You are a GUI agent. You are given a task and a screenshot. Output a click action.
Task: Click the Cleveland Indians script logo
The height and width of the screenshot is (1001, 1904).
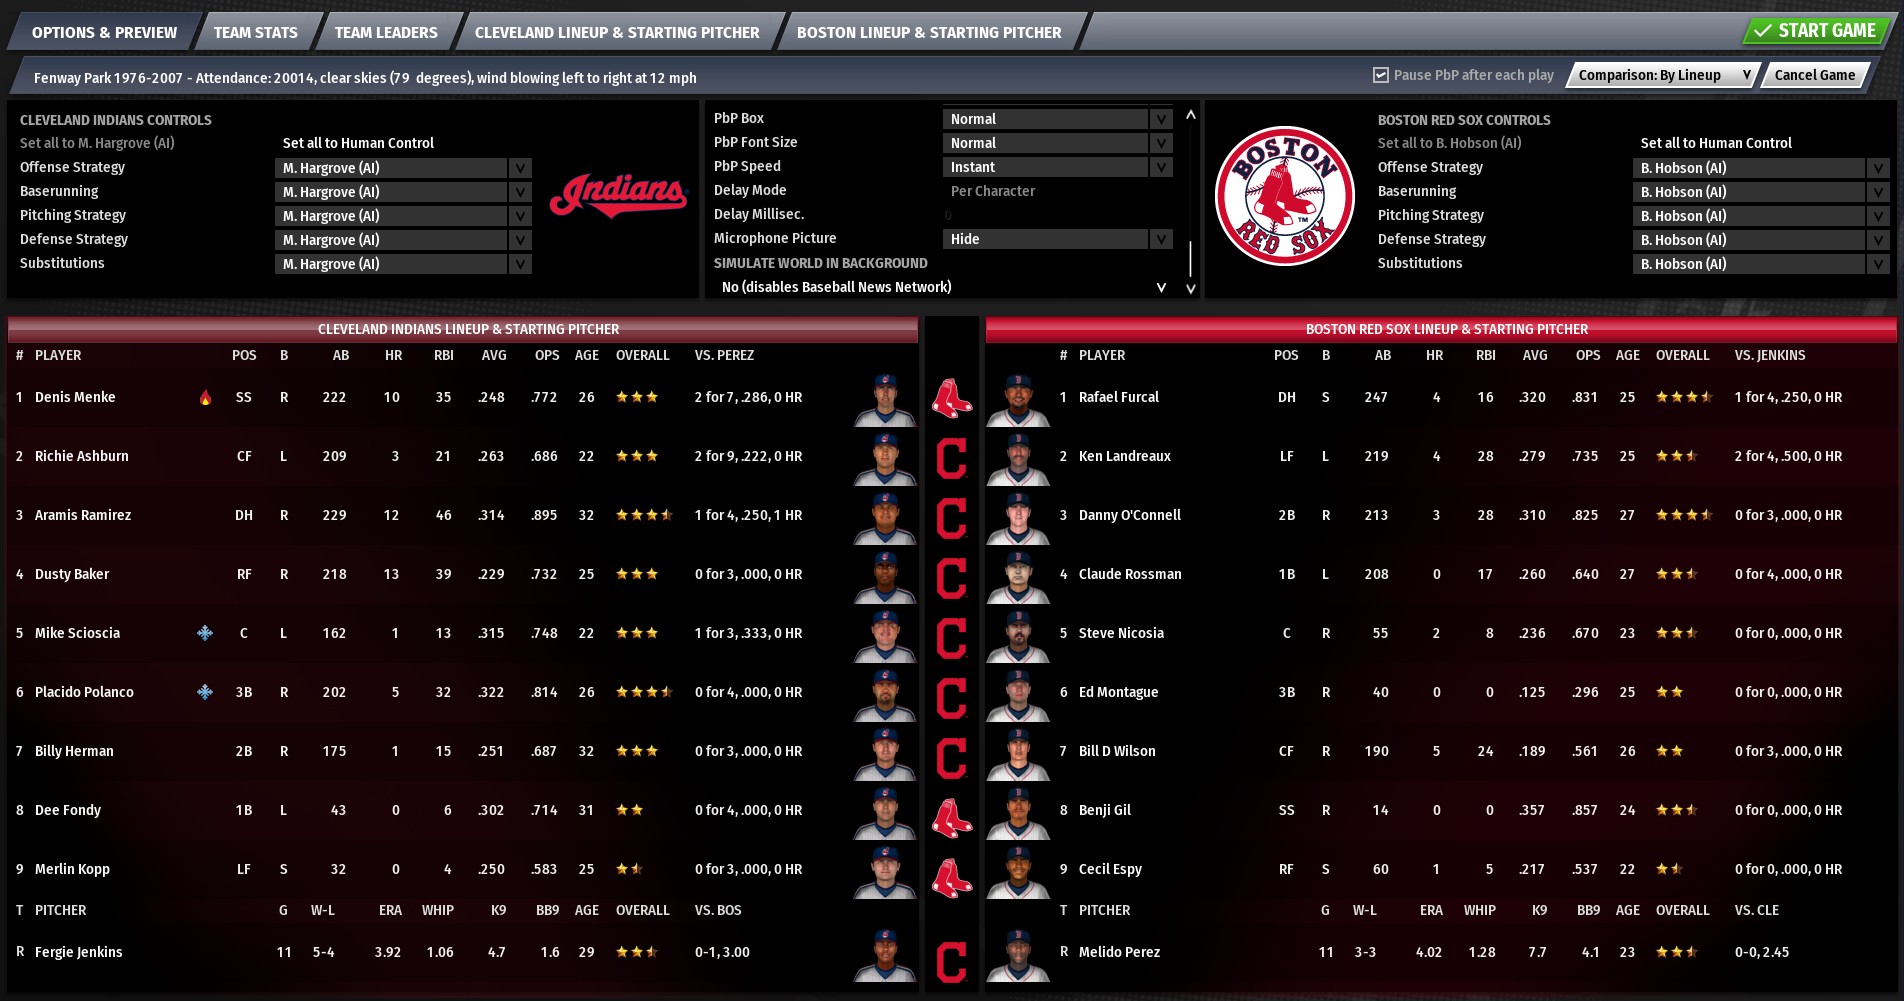tap(618, 195)
